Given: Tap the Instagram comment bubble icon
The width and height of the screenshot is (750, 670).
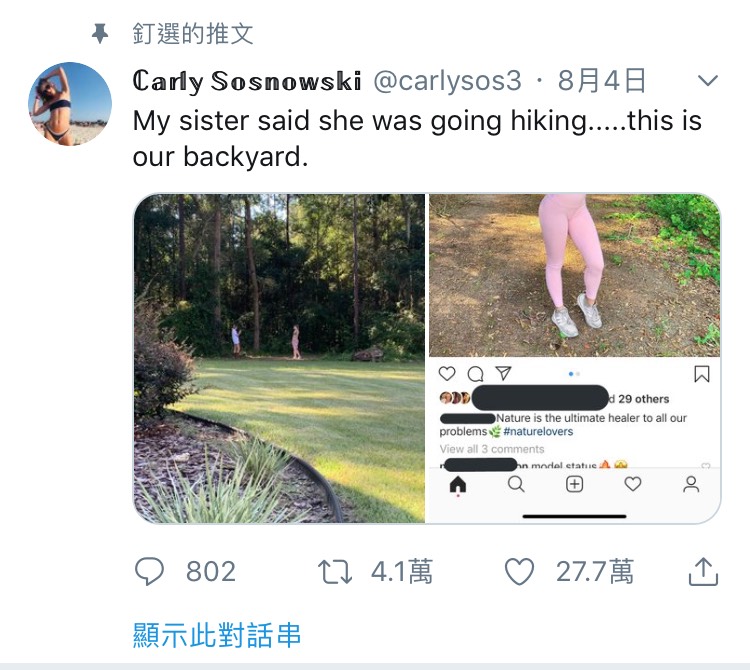Looking at the screenshot, I should (x=476, y=374).
